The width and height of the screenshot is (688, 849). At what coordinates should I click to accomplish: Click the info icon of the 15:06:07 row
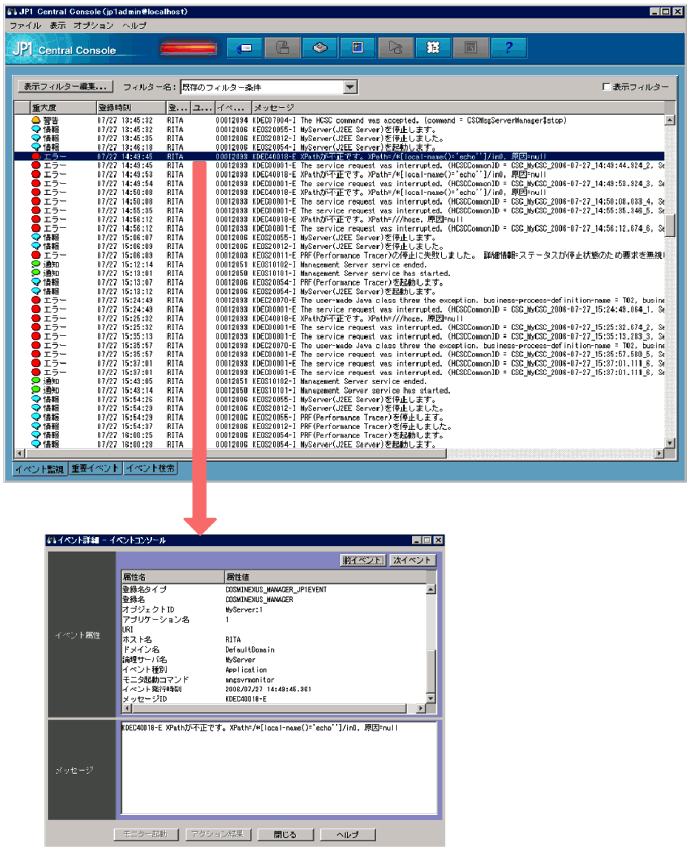[36, 237]
